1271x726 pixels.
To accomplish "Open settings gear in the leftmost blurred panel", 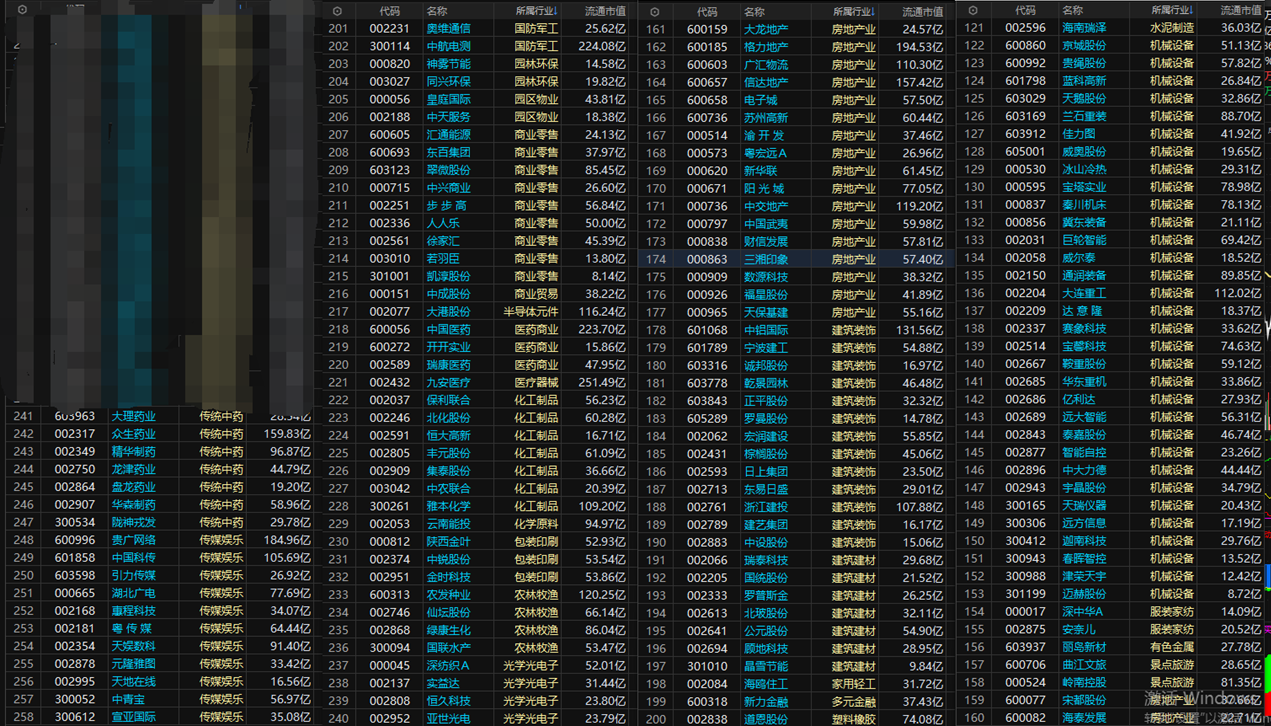I will [22, 9].
